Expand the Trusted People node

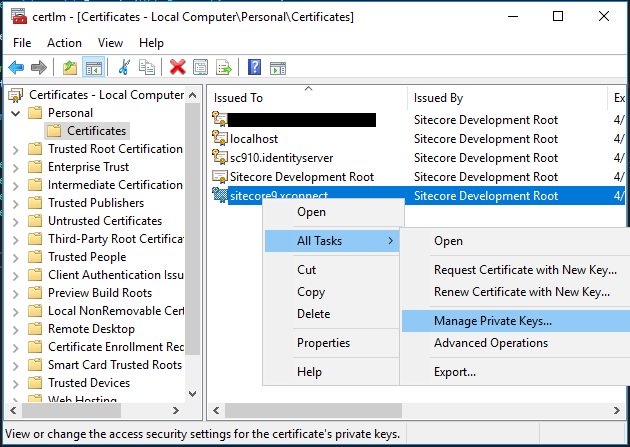click(x=16, y=257)
